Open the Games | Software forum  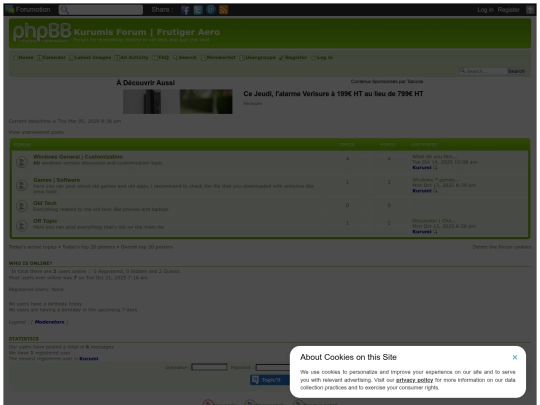point(56,180)
